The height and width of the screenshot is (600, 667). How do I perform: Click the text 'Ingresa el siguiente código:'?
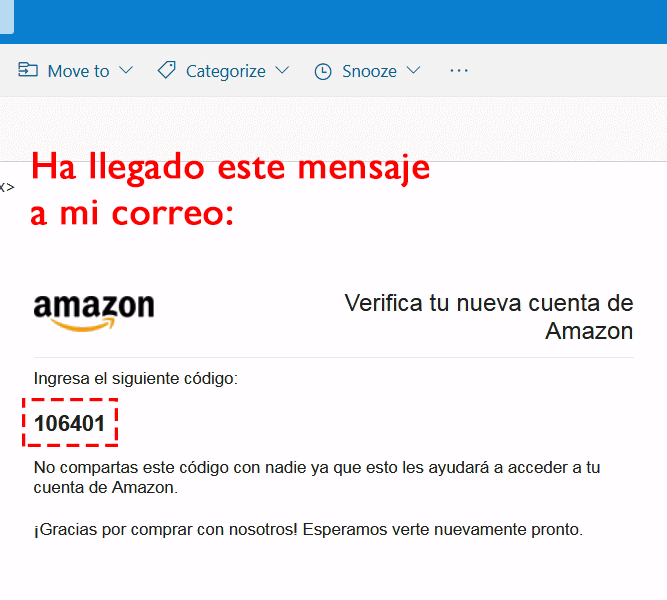[136, 378]
